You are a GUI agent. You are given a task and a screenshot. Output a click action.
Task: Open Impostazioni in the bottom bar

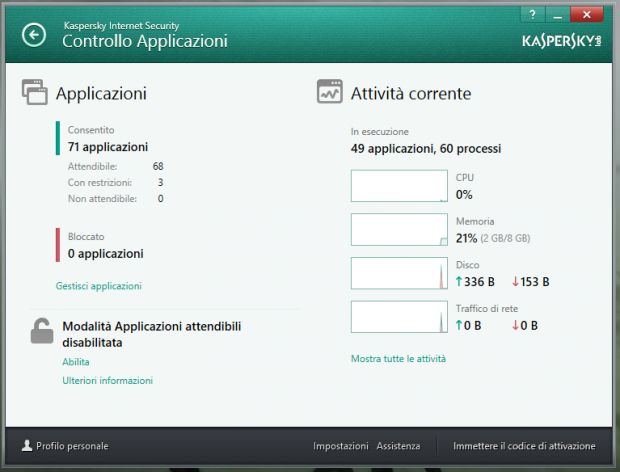[341, 446]
